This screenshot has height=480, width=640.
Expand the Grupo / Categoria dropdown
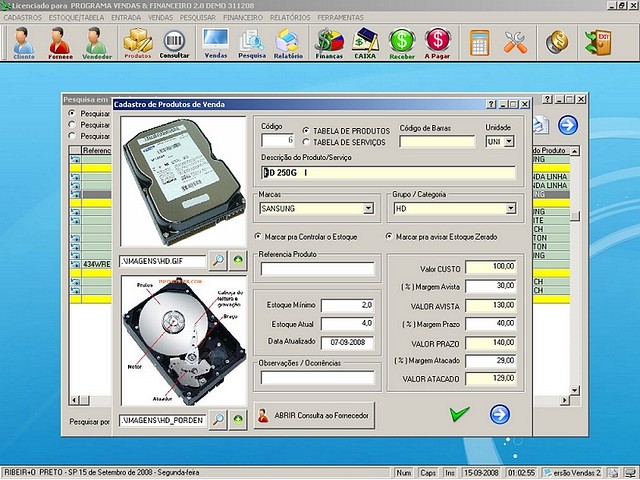pos(510,209)
